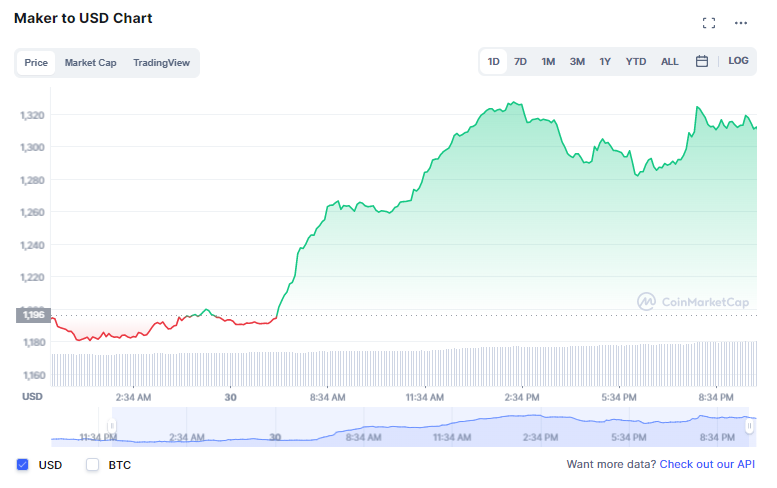Switch to the TradingView tab
This screenshot has width=777, height=488.
pyautogui.click(x=162, y=63)
